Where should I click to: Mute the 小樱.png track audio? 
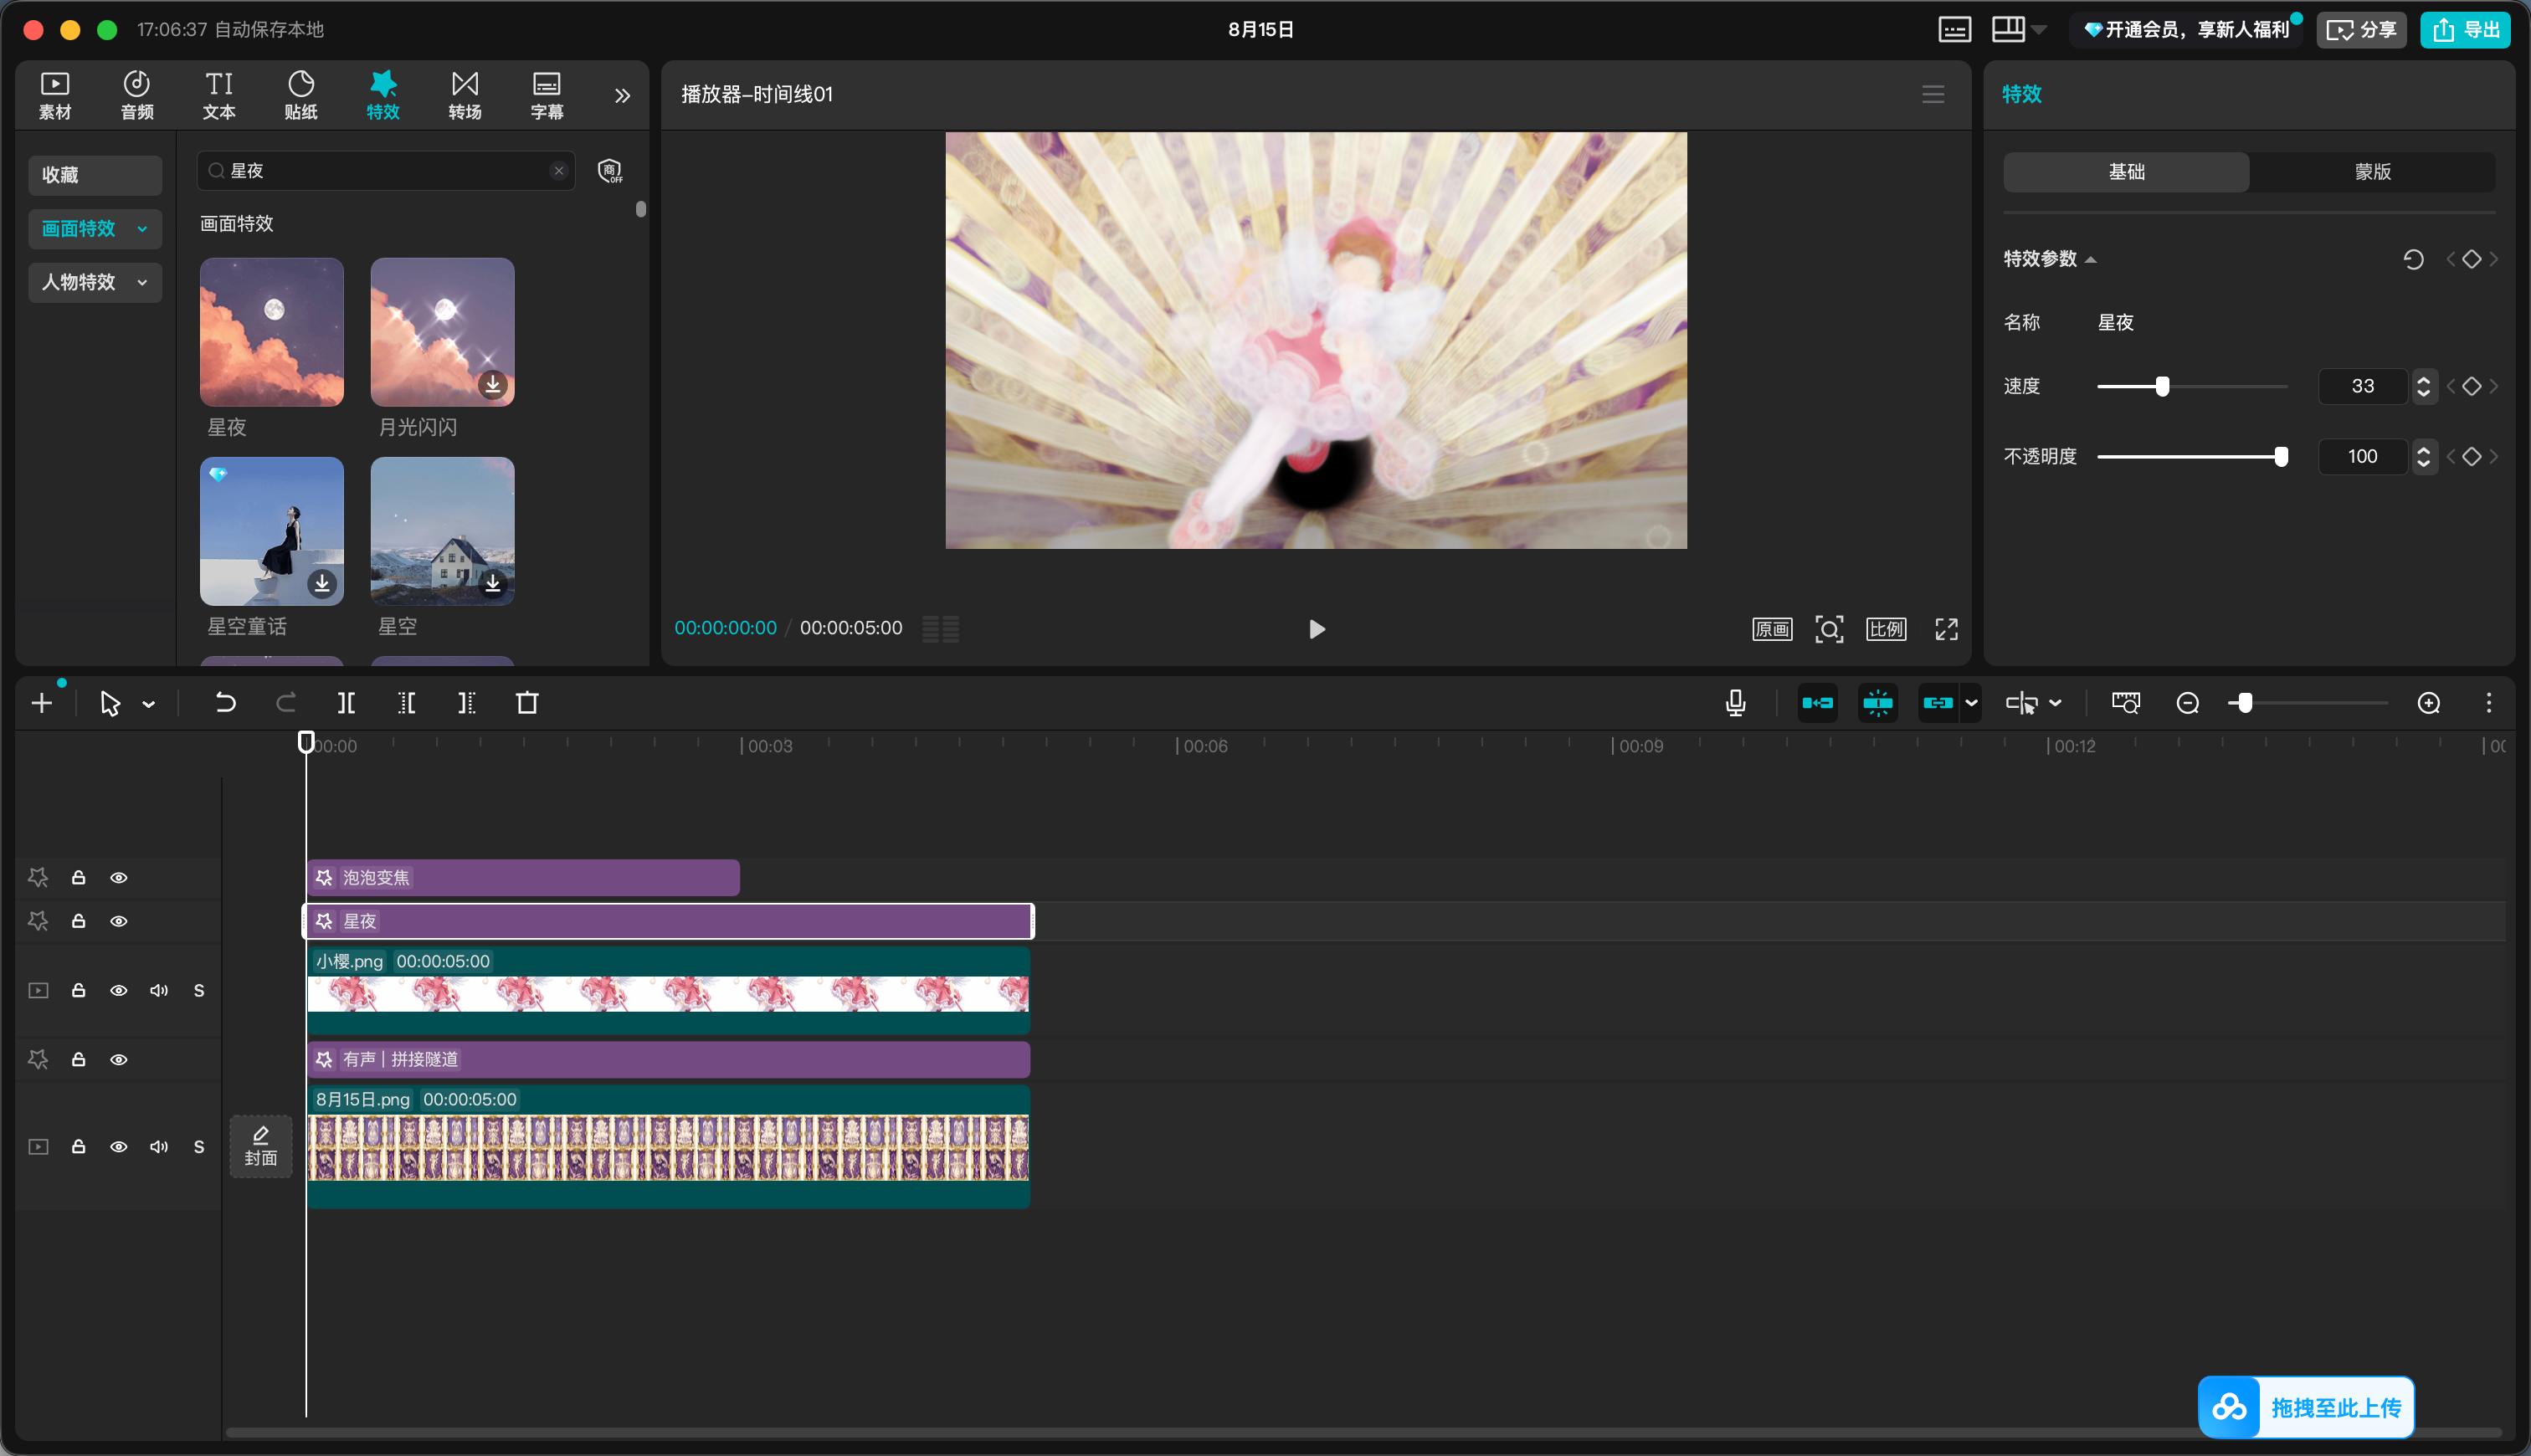(159, 990)
